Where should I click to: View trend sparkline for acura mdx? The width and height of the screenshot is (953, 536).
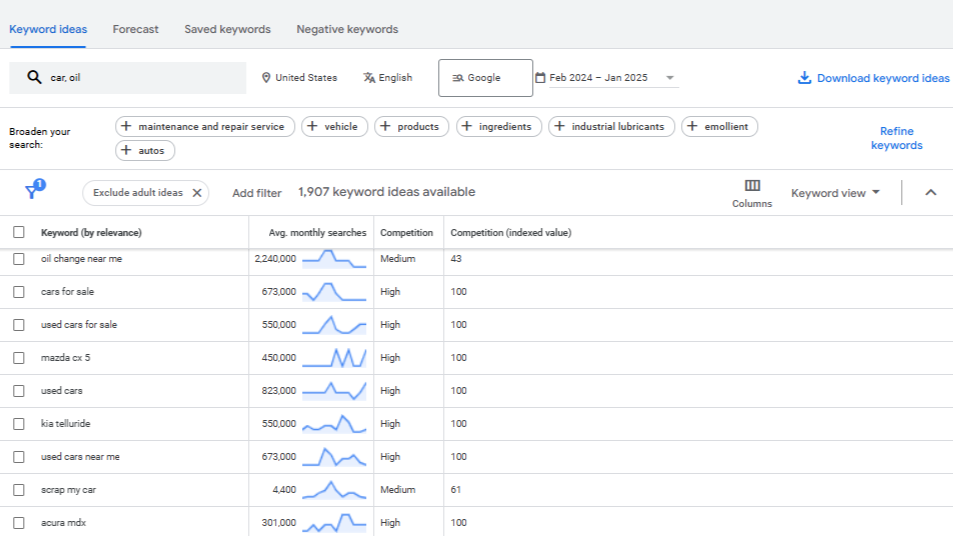pyautogui.click(x=334, y=523)
